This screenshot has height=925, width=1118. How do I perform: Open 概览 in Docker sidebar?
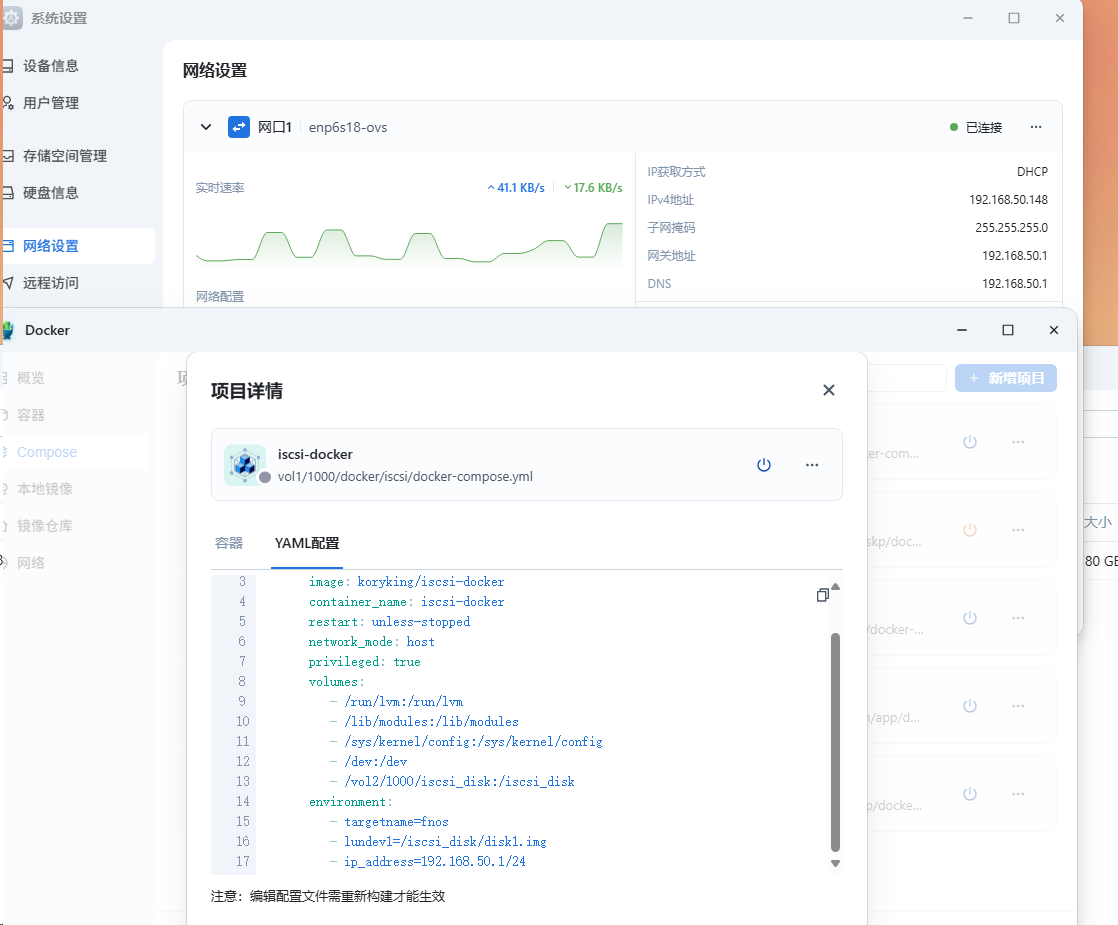pos(31,378)
